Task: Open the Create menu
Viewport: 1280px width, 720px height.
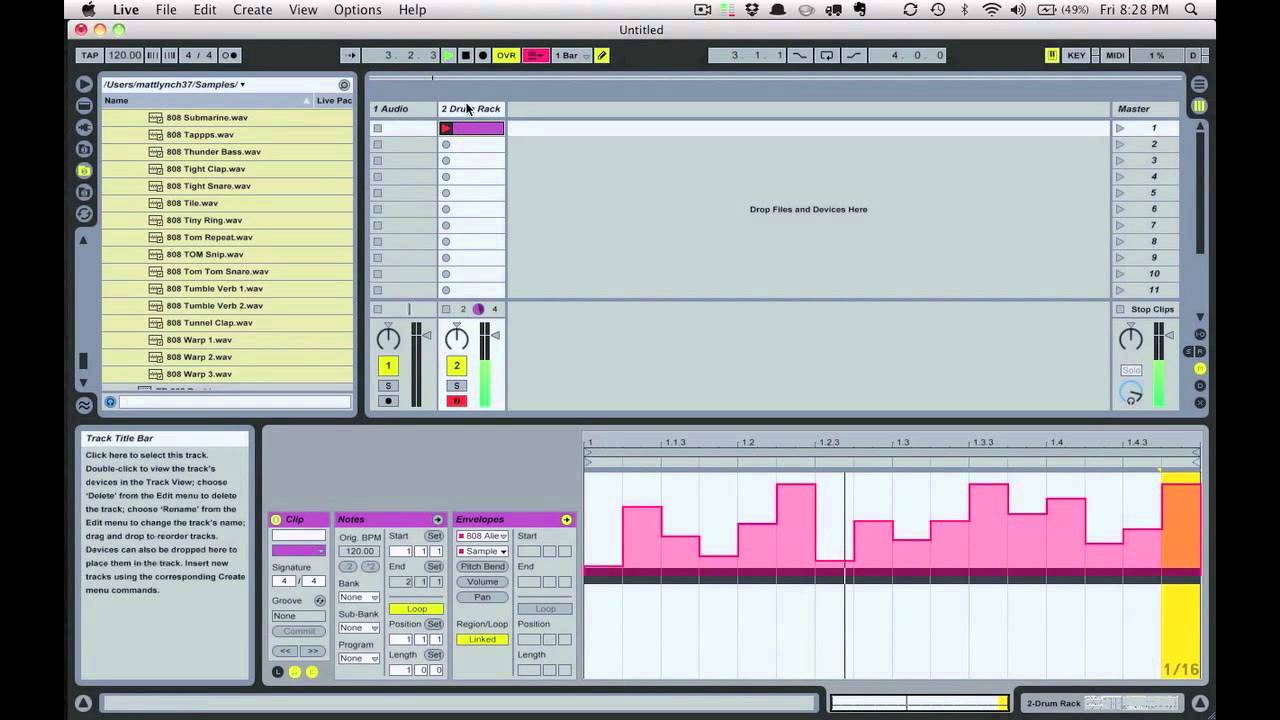Action: 252,9
